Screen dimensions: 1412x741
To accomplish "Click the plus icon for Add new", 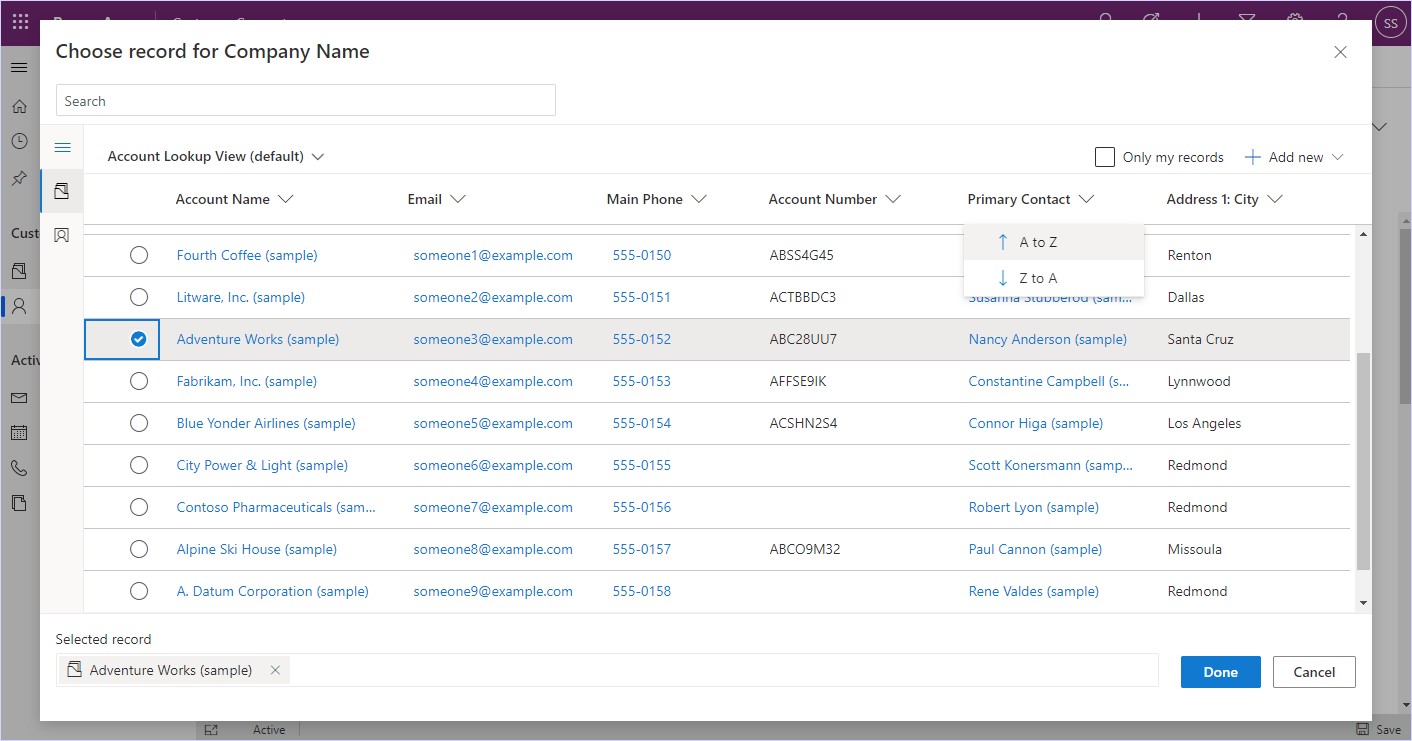I will [x=1252, y=157].
